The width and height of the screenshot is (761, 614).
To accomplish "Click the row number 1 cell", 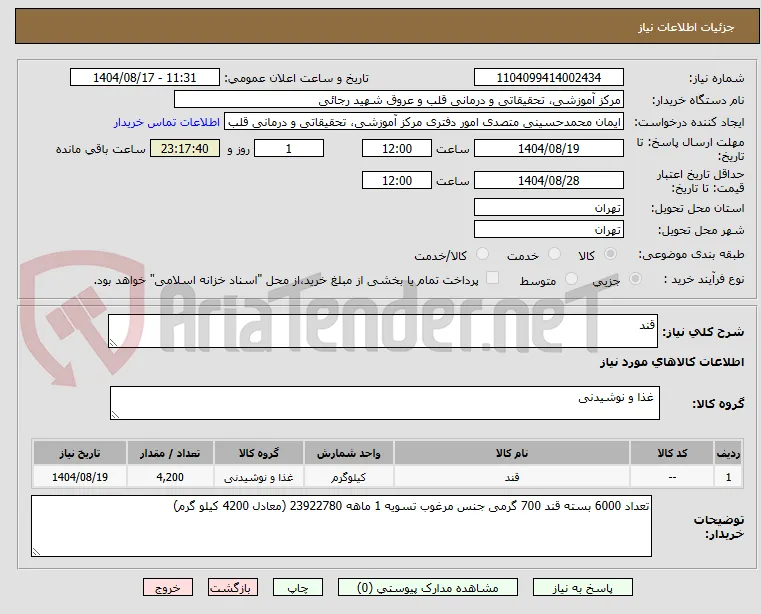I will (x=728, y=477).
